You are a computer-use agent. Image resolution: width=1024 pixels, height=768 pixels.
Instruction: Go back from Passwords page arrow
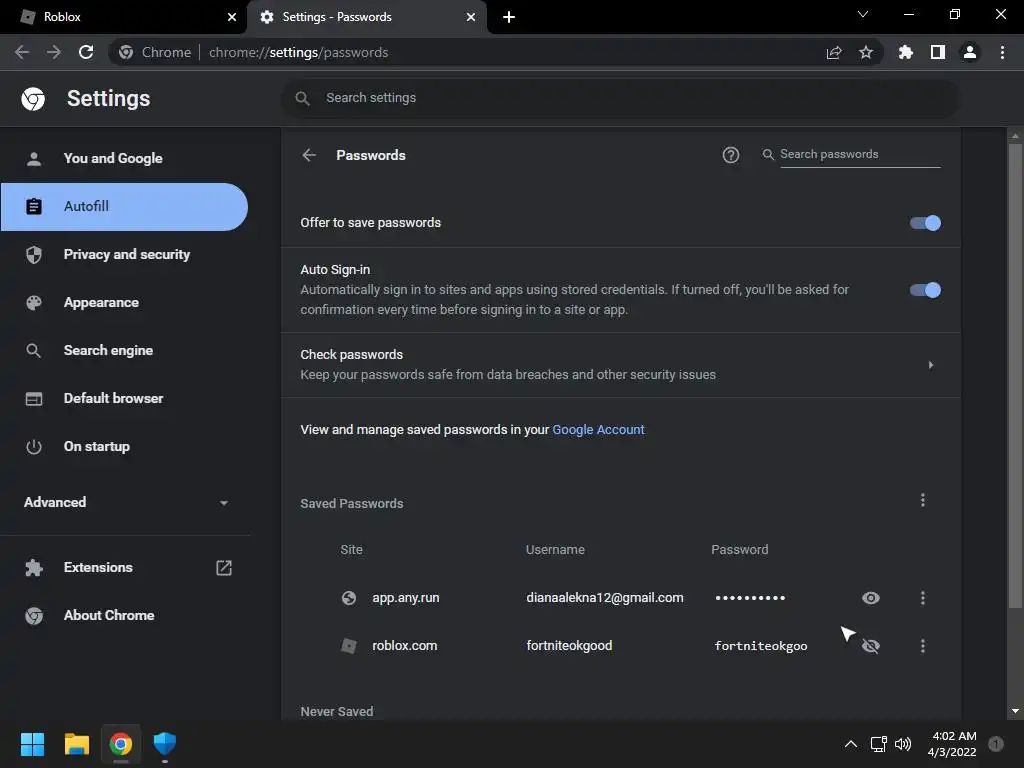point(309,155)
